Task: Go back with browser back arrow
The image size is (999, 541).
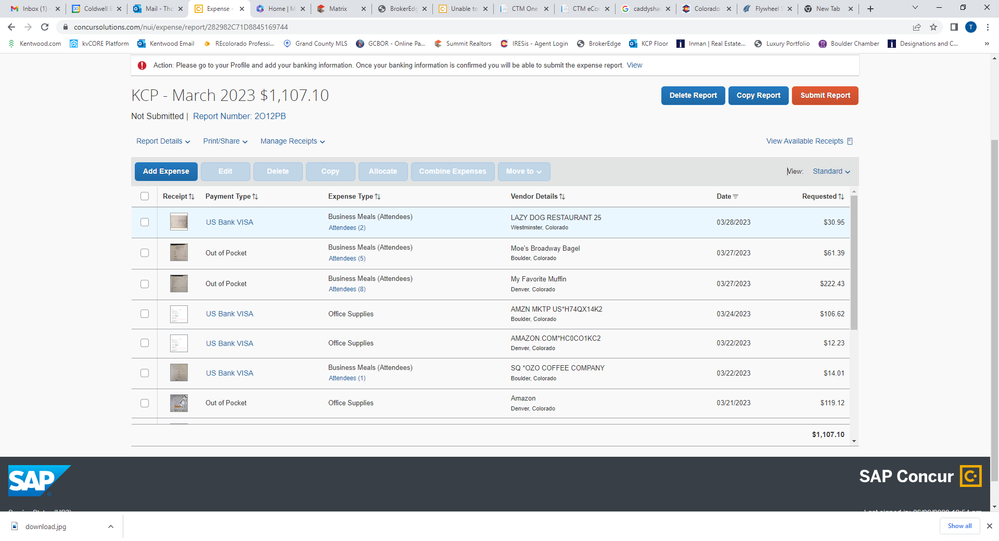Action: pos(11,27)
